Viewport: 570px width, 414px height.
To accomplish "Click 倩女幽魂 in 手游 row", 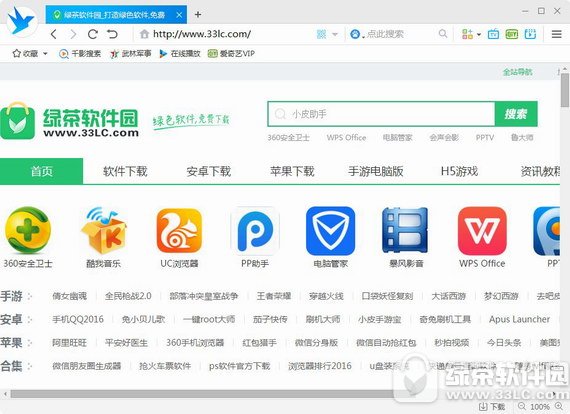I will tap(69, 296).
